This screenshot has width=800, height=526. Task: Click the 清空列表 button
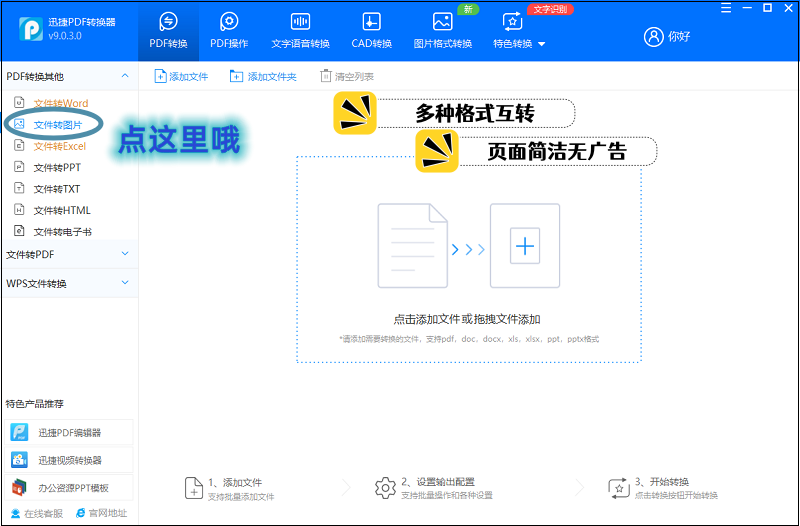point(347,77)
